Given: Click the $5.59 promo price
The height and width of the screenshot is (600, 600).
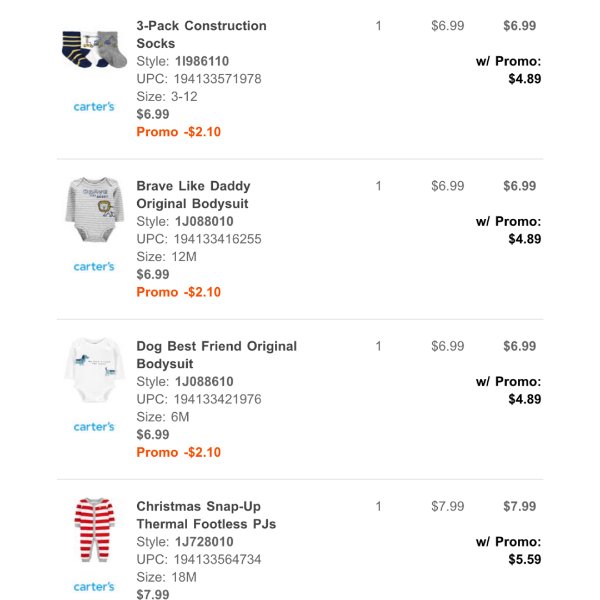Looking at the screenshot, I should pyautogui.click(x=525, y=559).
